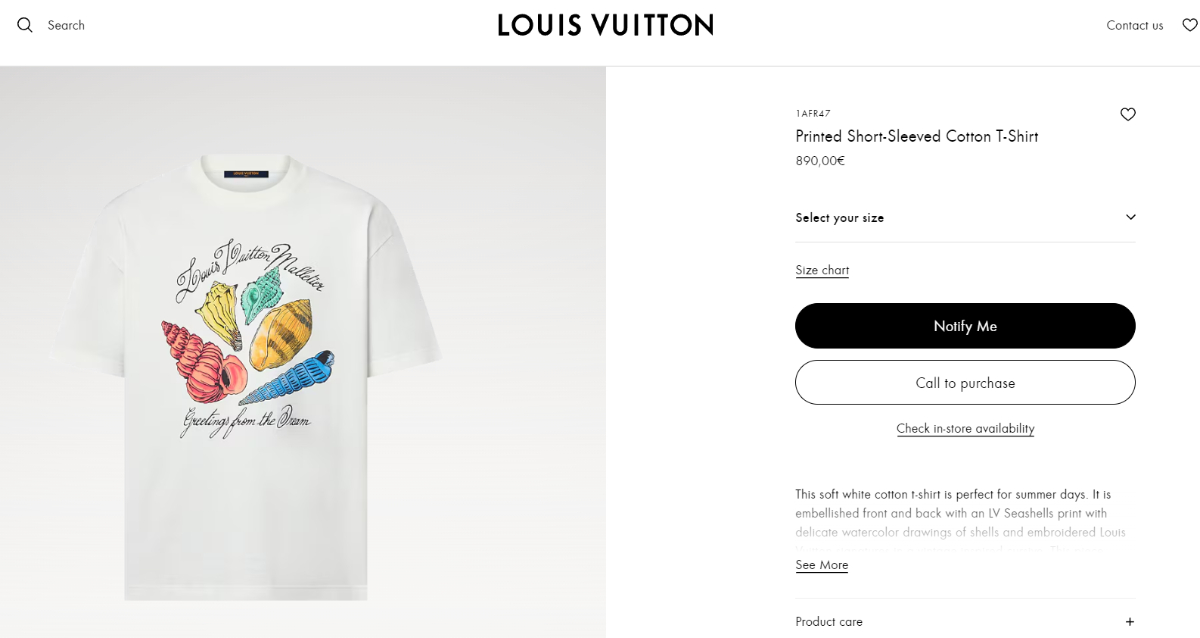Click the Search text in the header
Viewport: 1200px width, 638px height.
click(66, 25)
